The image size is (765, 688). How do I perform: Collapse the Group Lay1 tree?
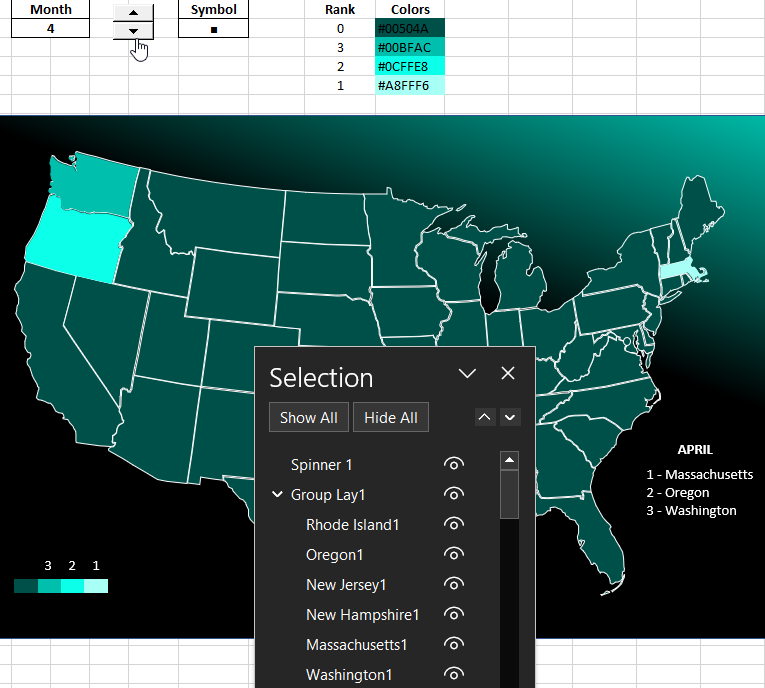coord(277,494)
